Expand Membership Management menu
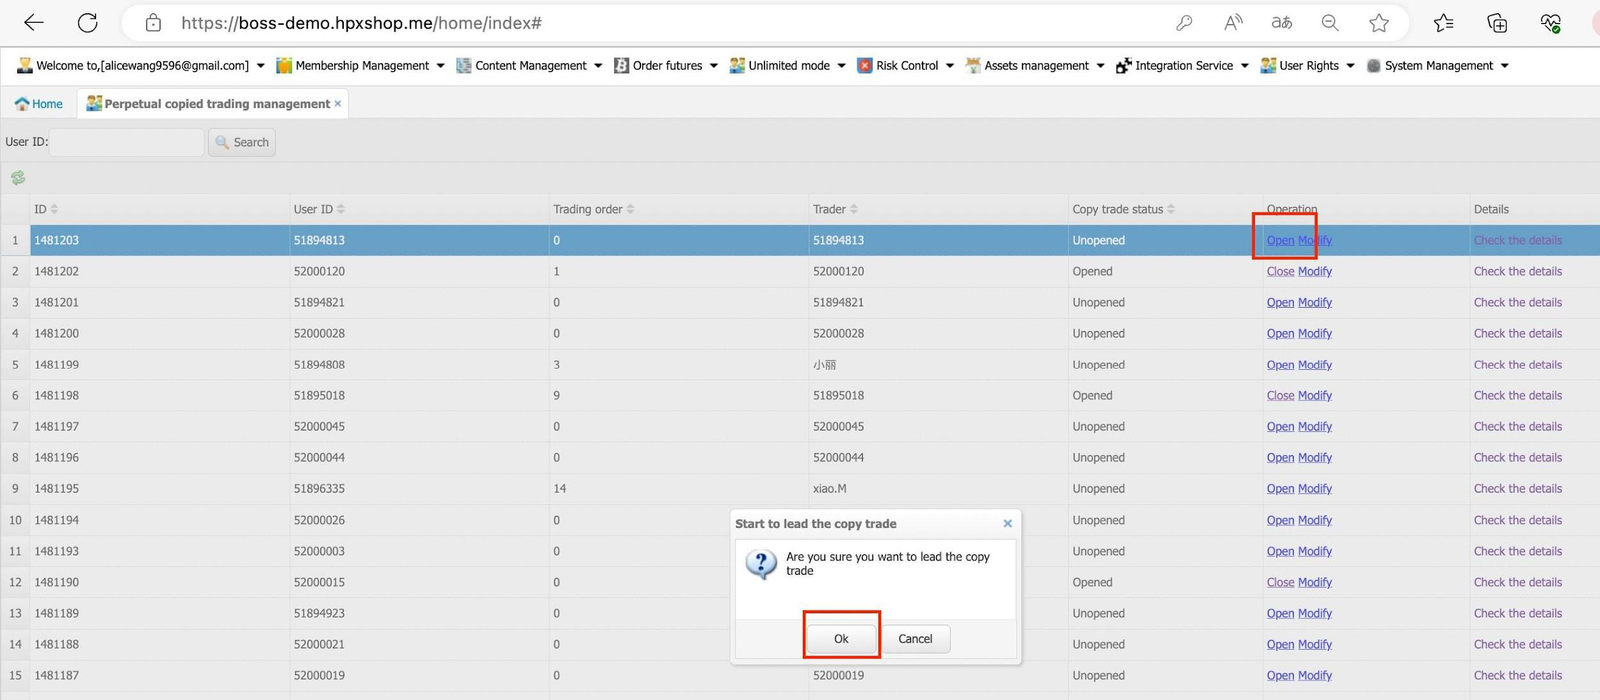 click(361, 66)
